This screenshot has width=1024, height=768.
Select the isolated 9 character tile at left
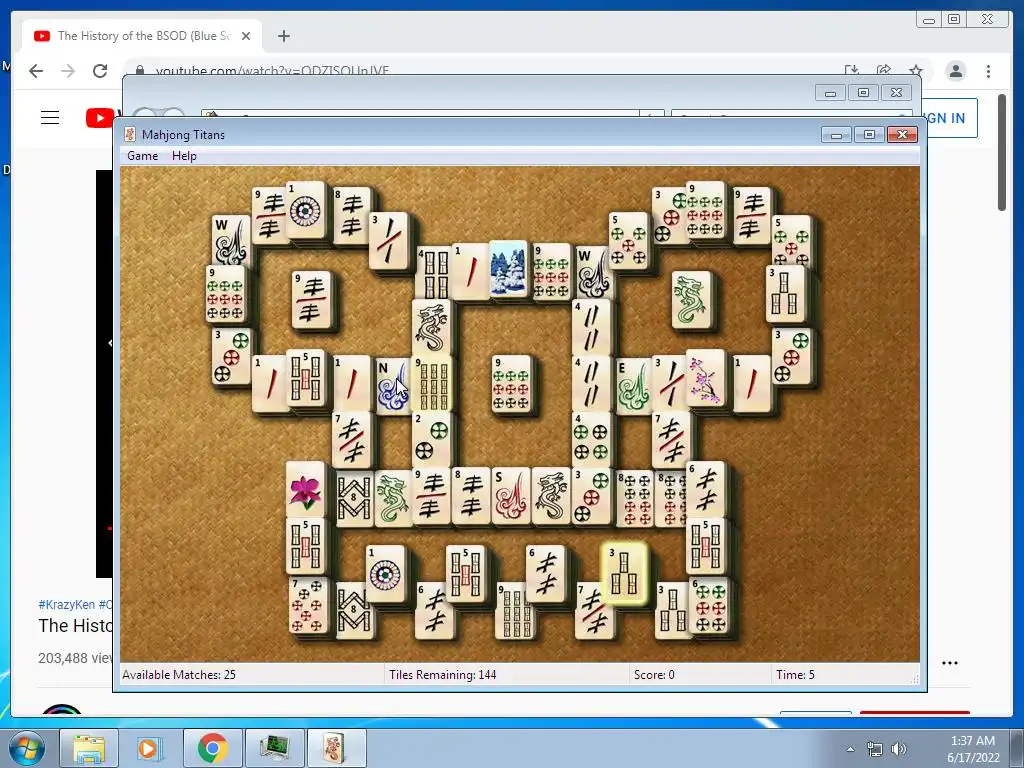(312, 300)
